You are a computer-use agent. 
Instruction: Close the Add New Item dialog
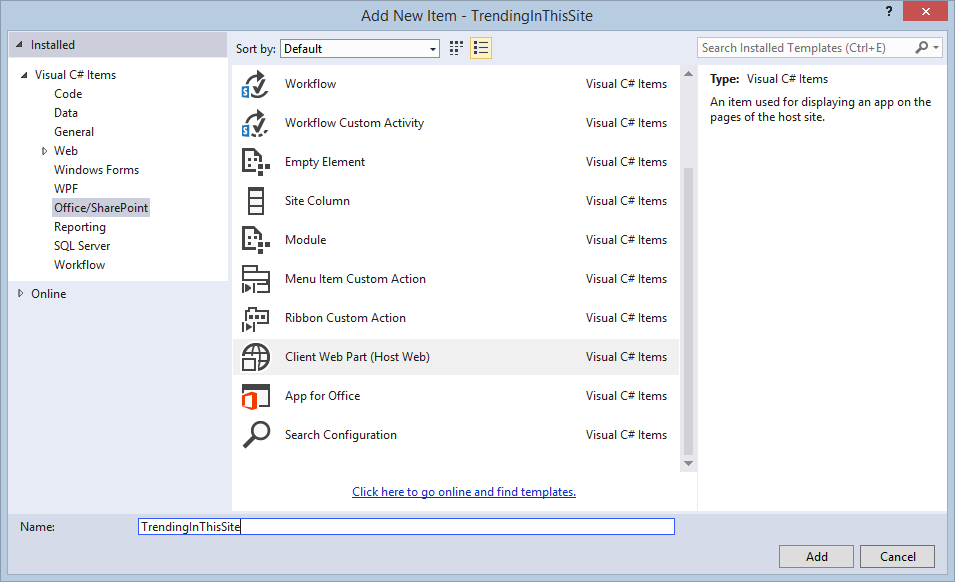point(925,12)
